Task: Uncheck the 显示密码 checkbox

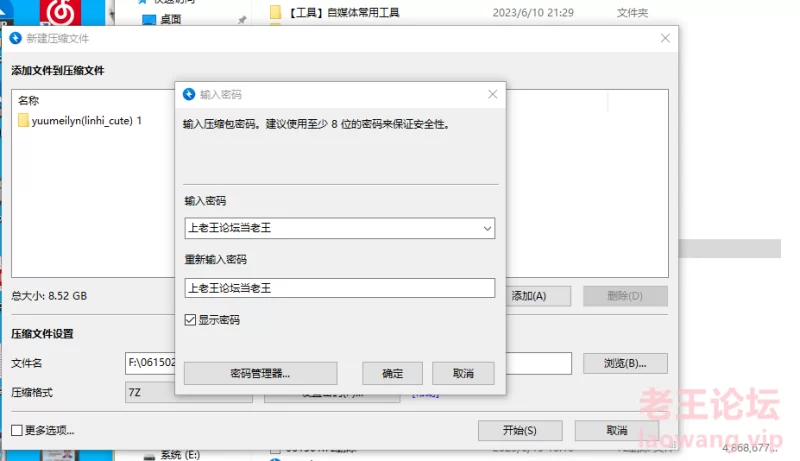Action: (x=191, y=320)
